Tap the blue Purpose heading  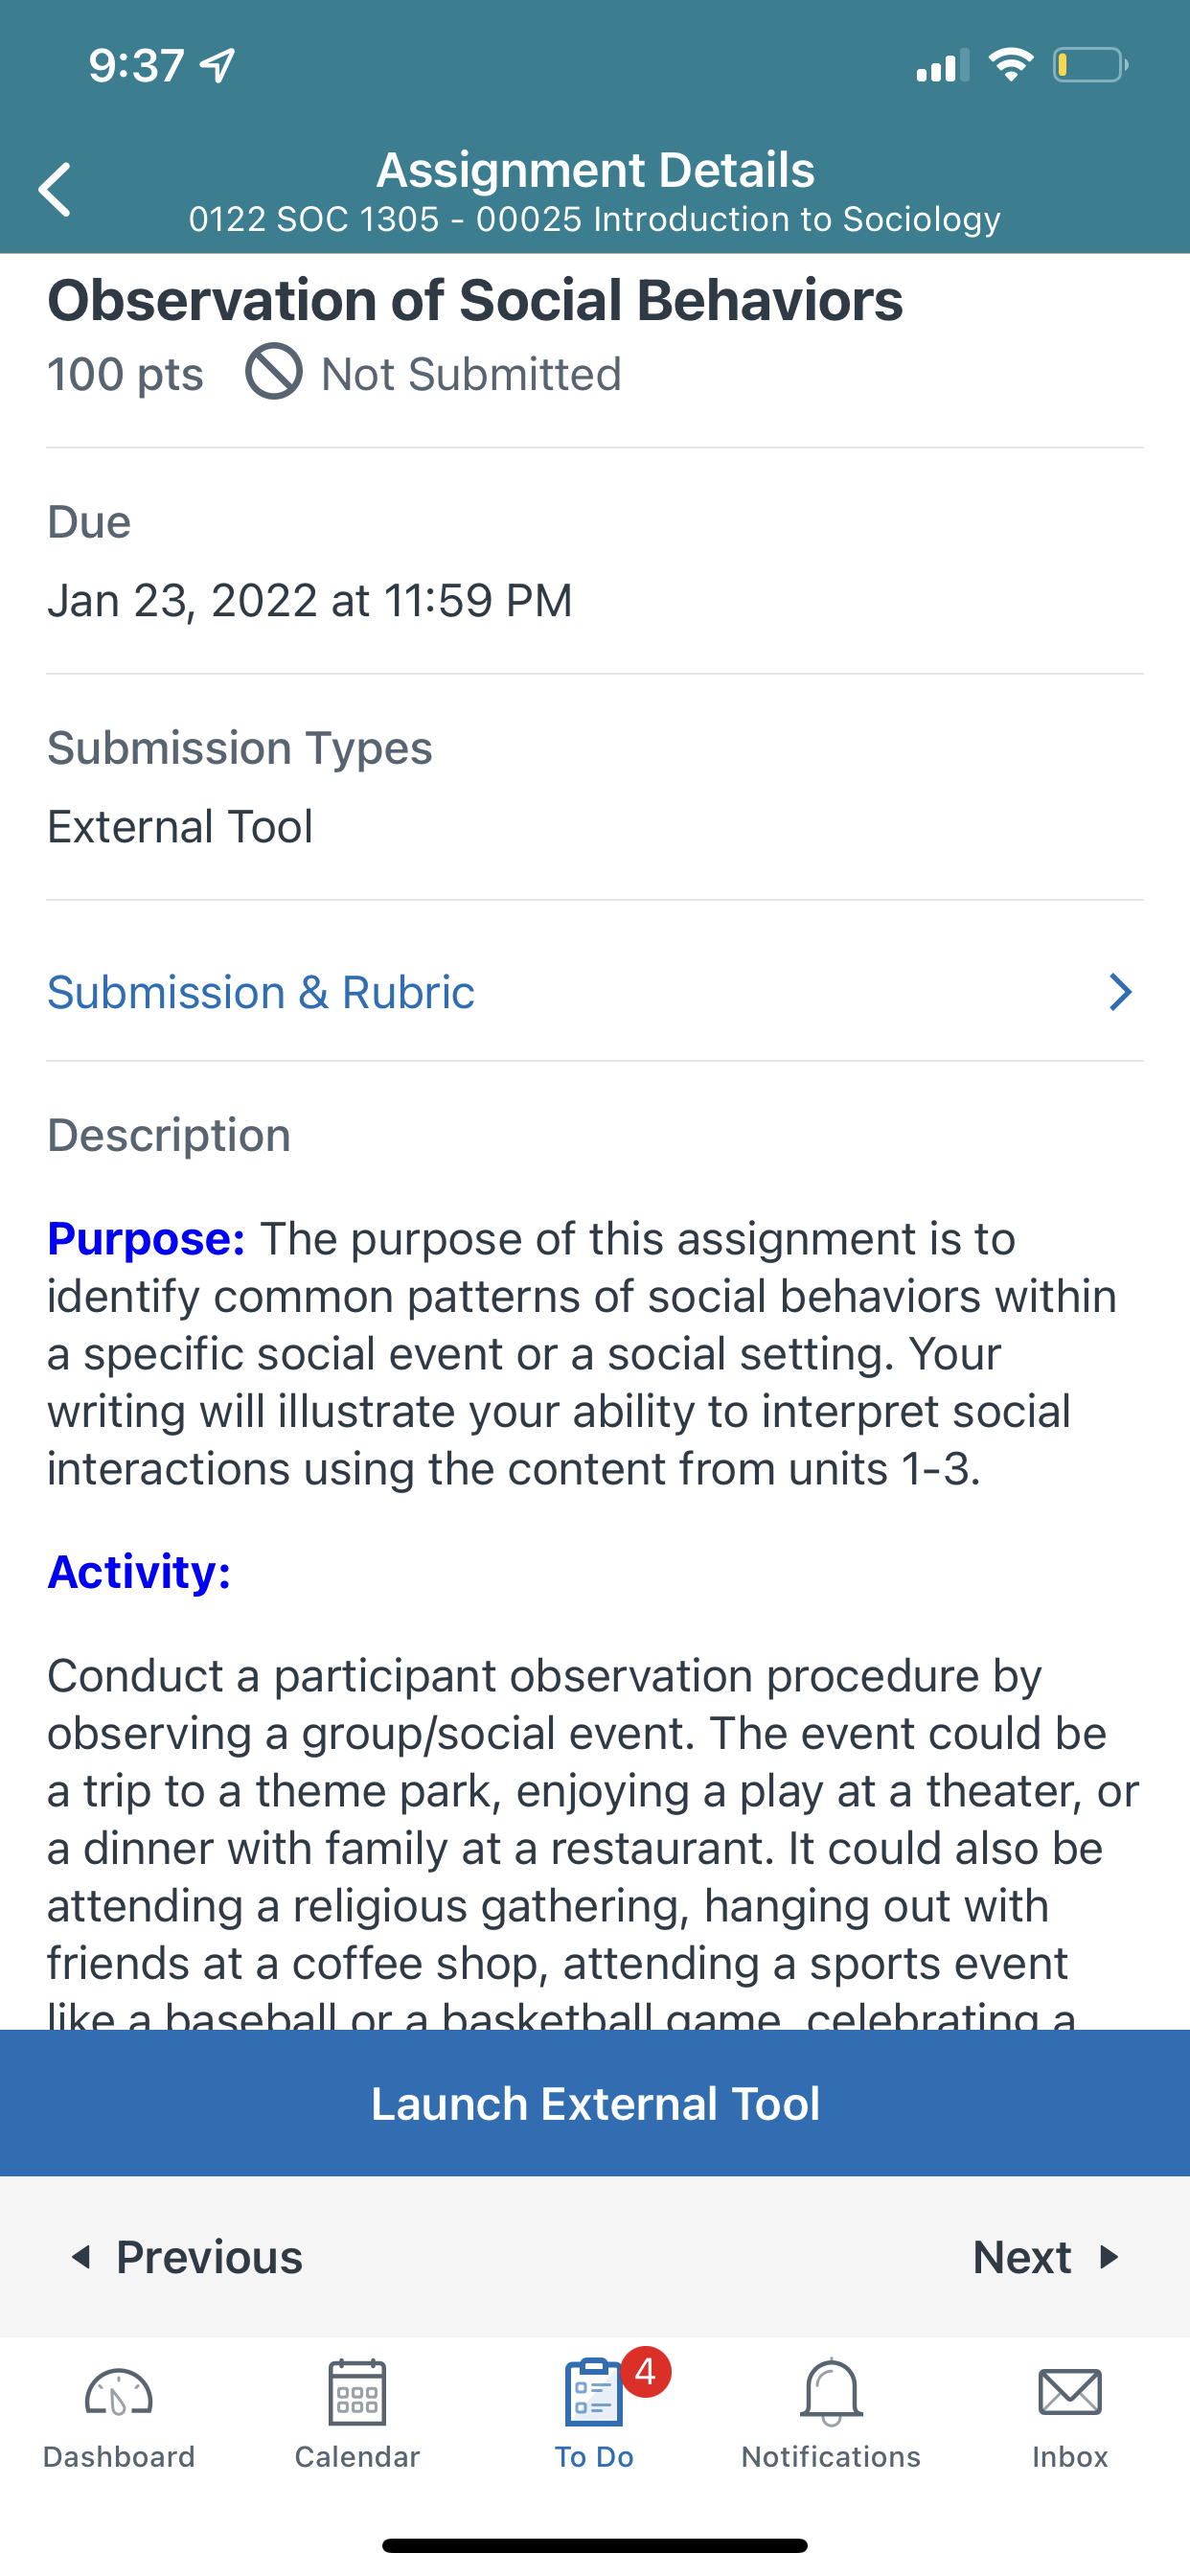(146, 1238)
